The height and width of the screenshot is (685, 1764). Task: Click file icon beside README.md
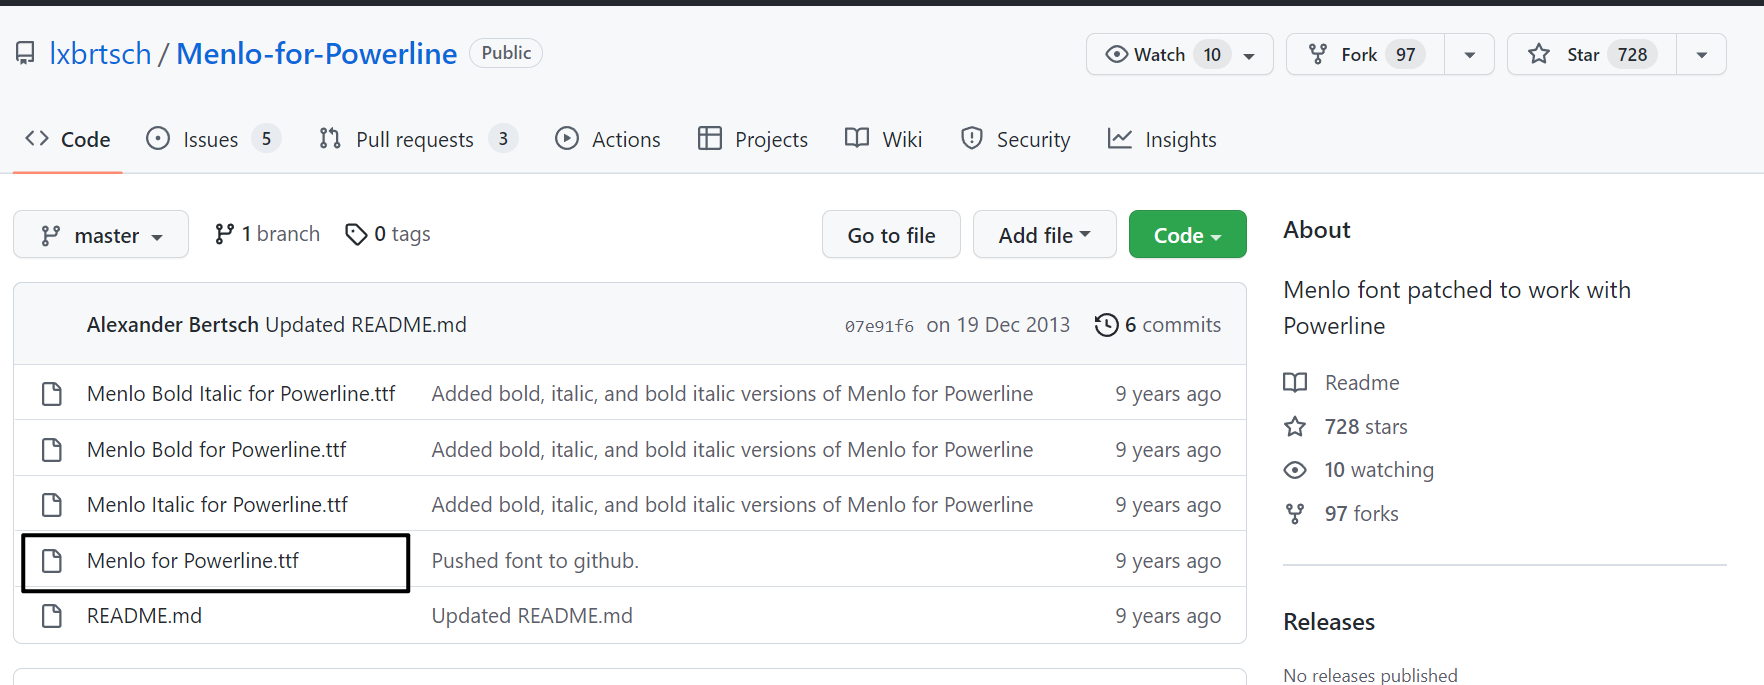(52, 616)
